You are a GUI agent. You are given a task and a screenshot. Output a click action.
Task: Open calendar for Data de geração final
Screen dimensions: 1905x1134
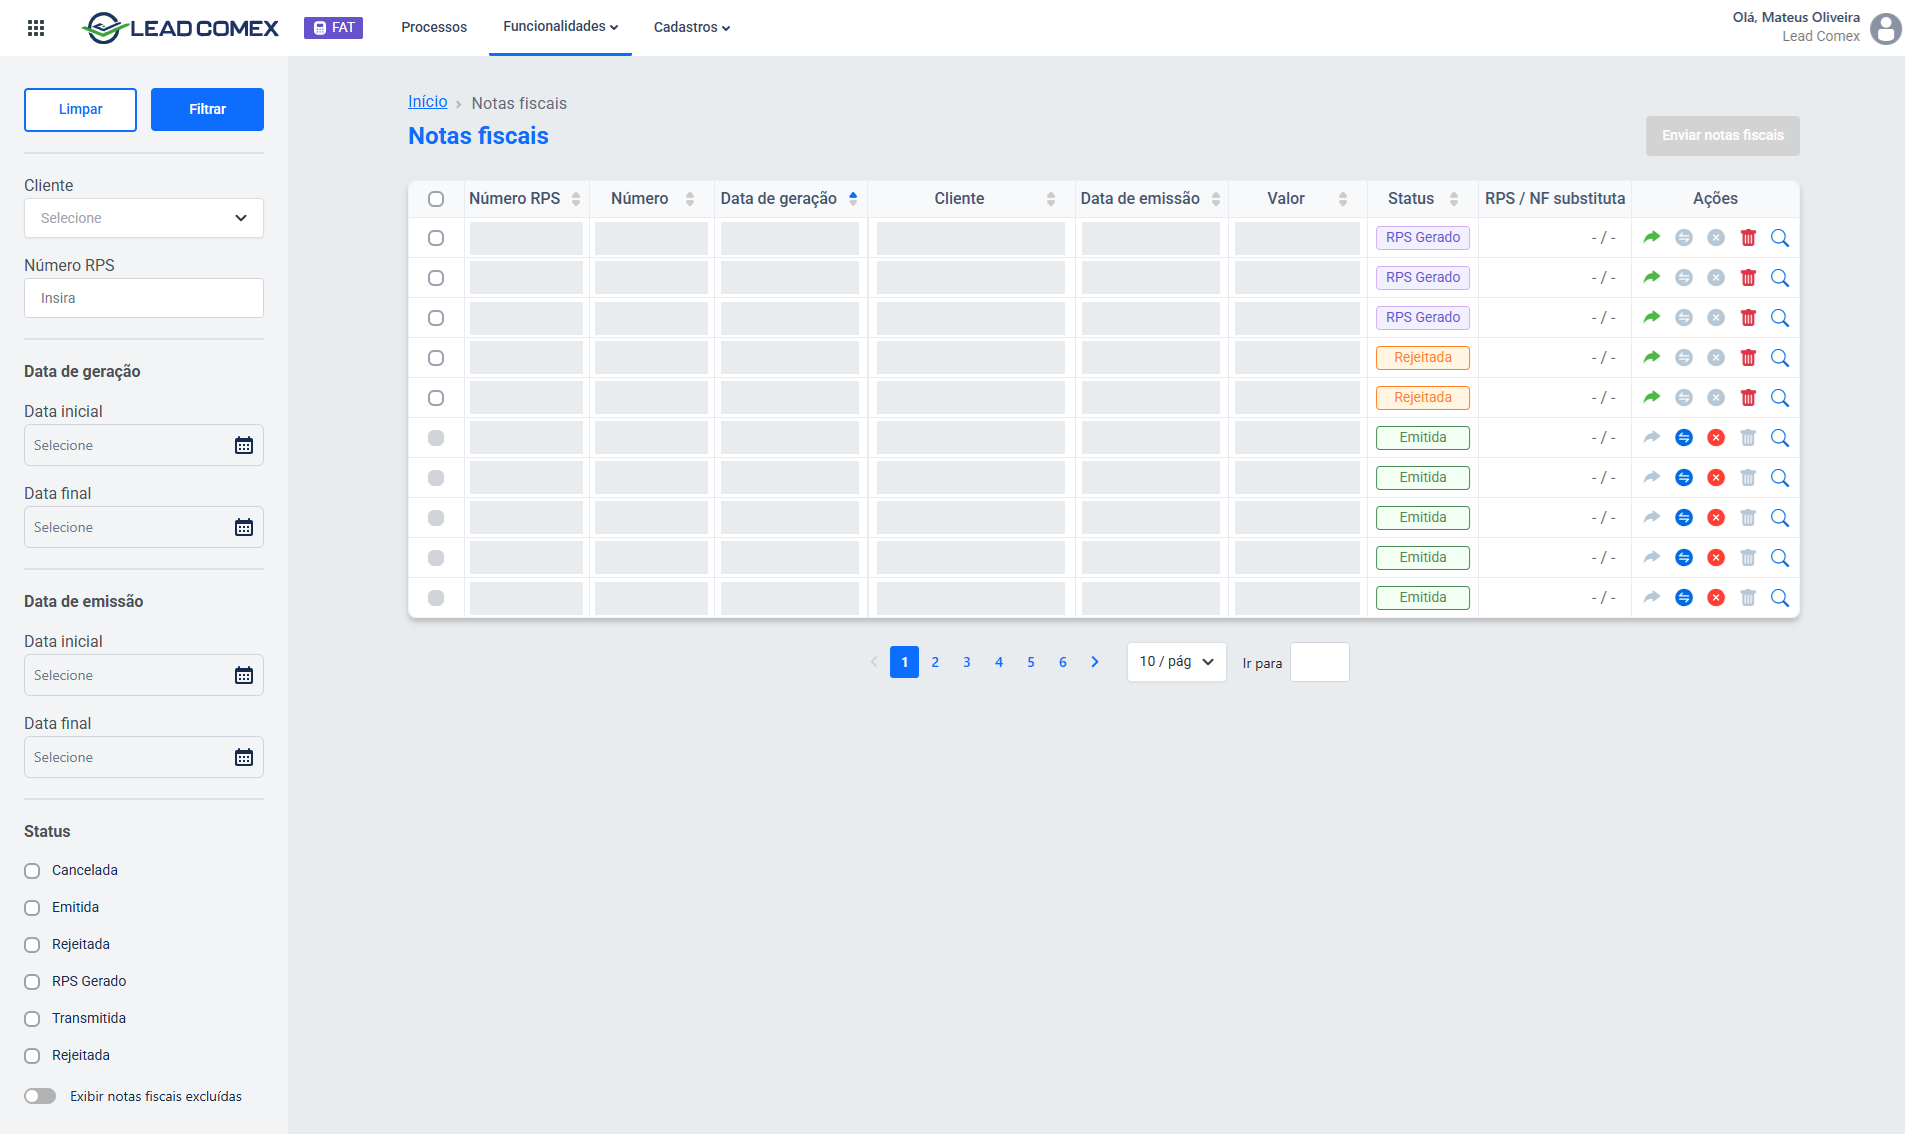244,528
